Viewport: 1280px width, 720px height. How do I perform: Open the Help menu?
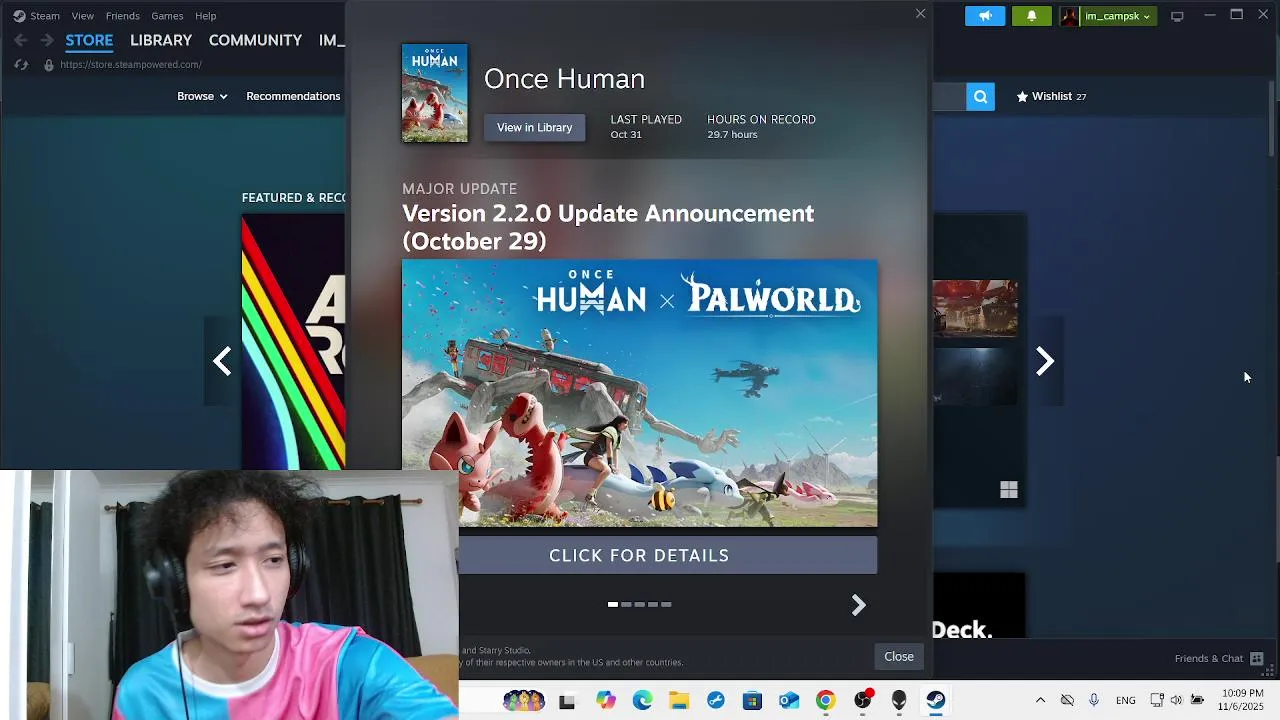coord(206,16)
